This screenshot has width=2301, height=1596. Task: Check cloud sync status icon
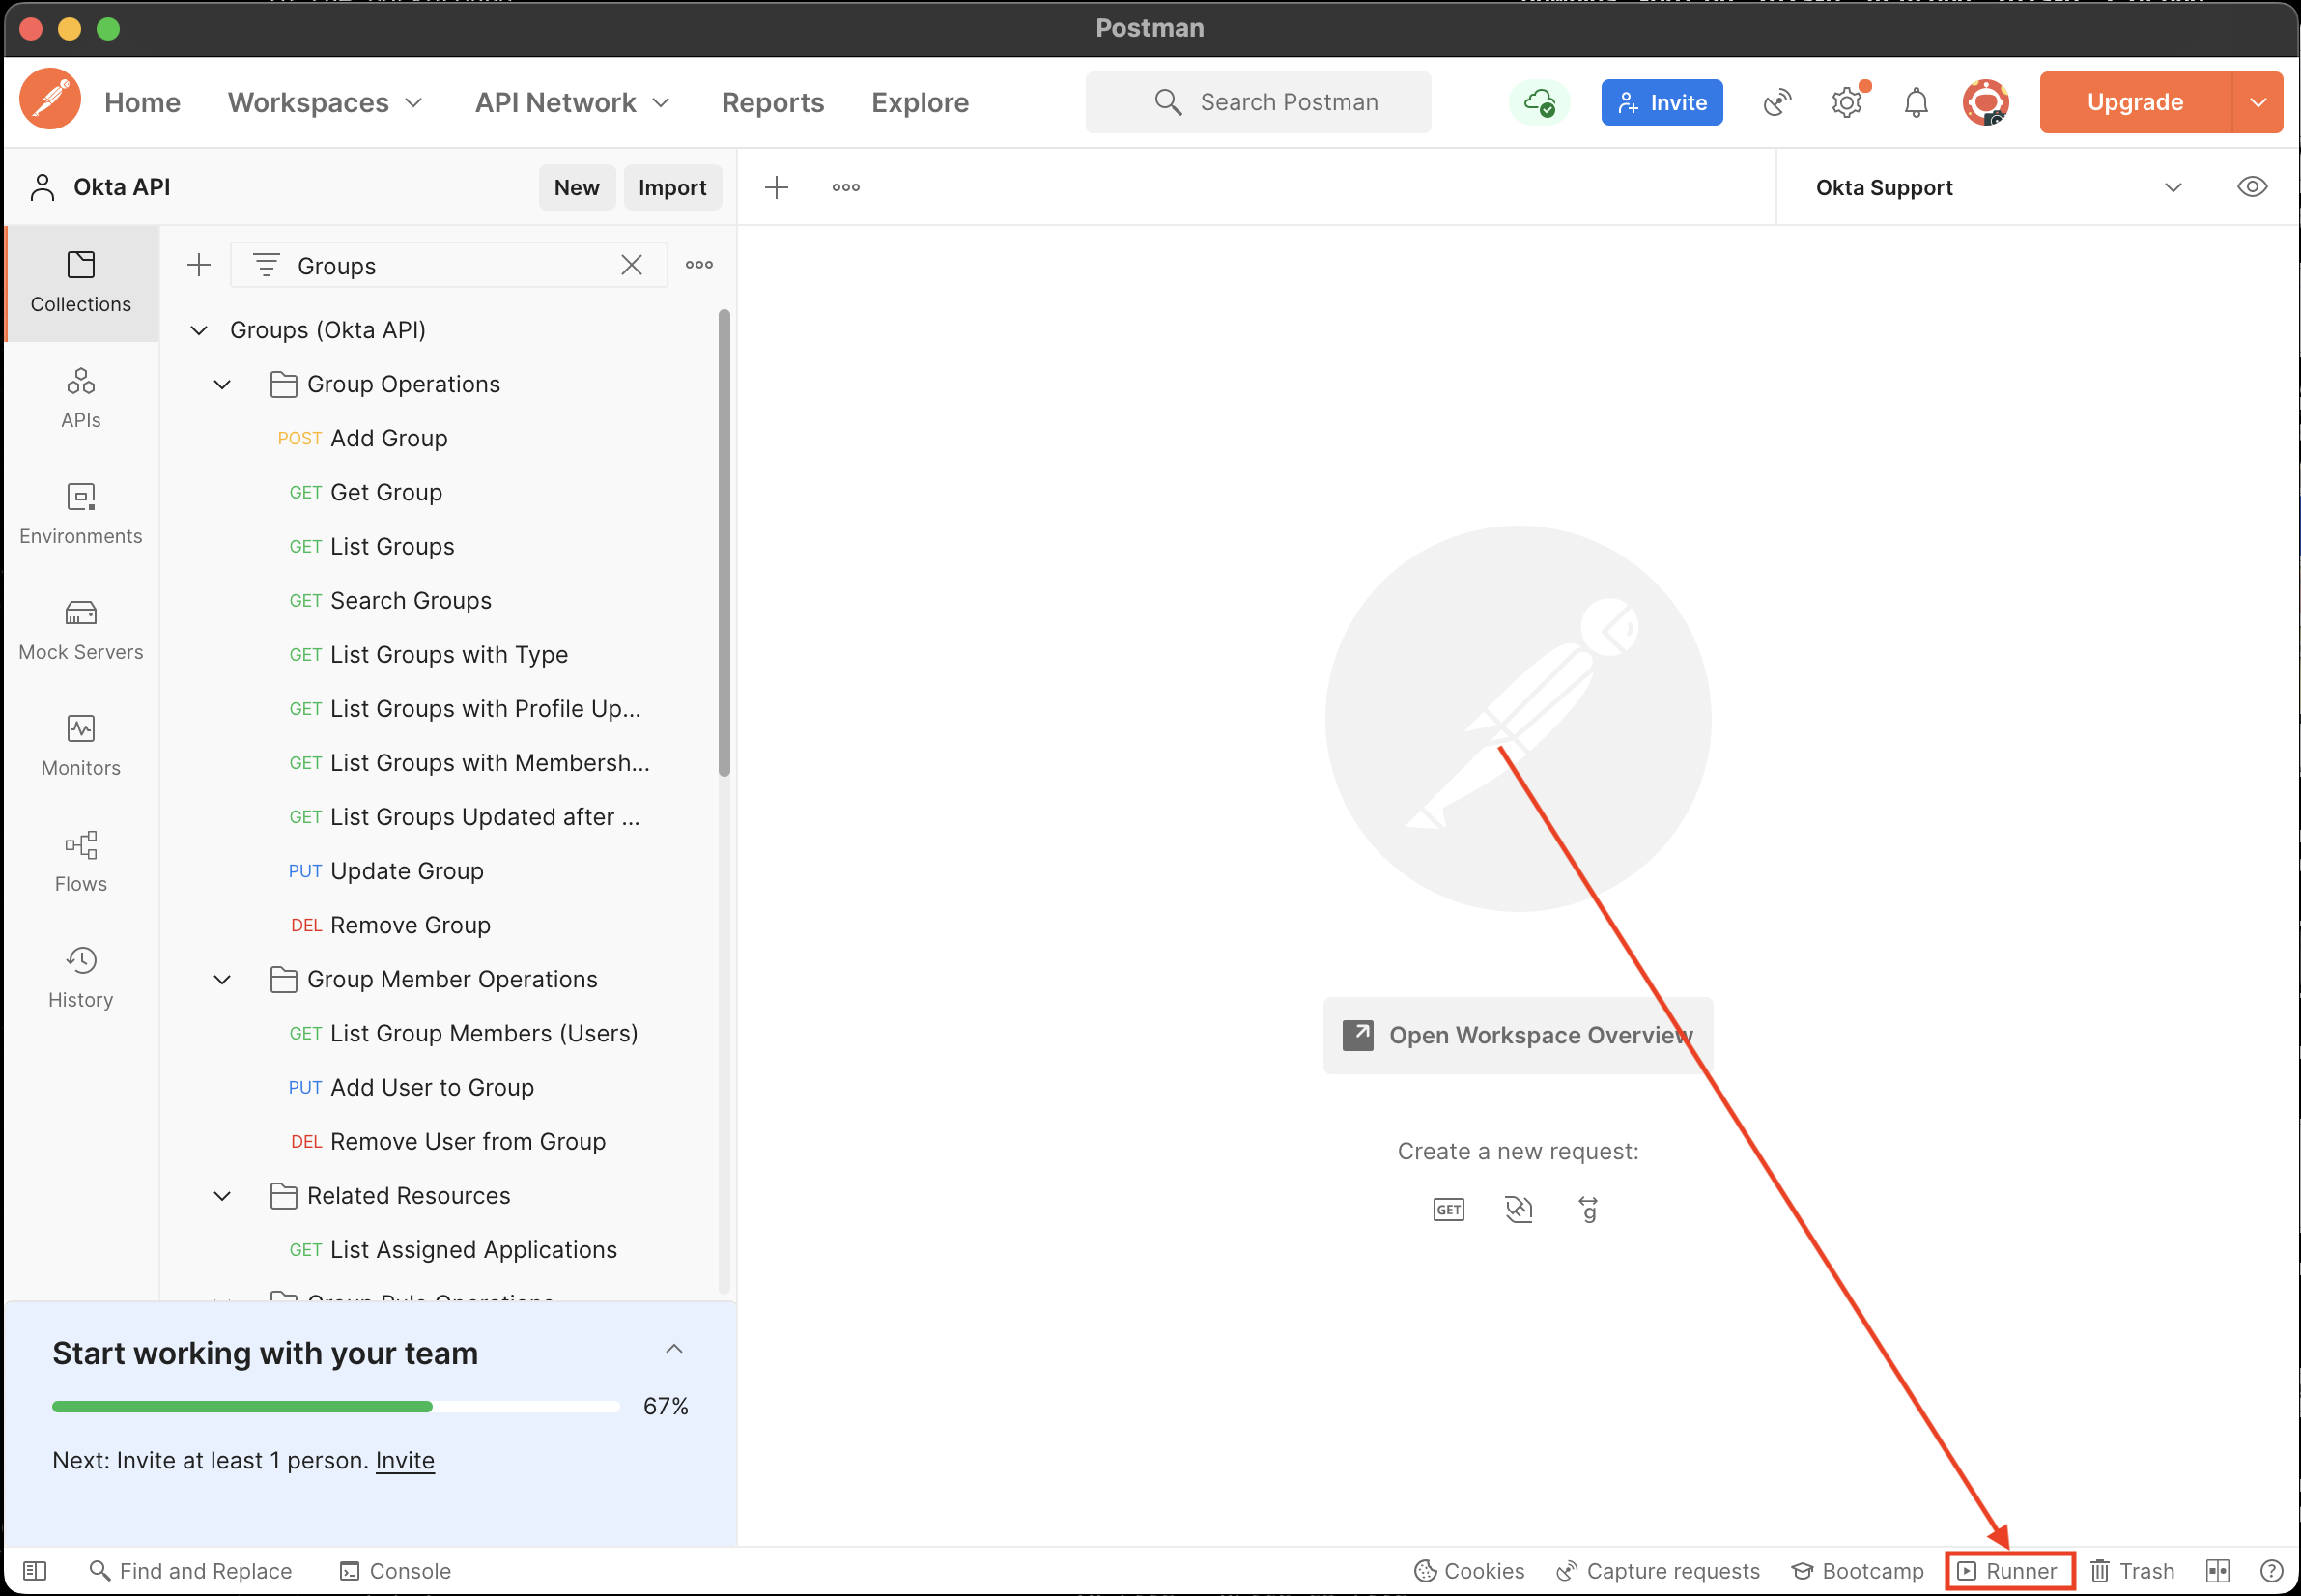coord(1539,102)
